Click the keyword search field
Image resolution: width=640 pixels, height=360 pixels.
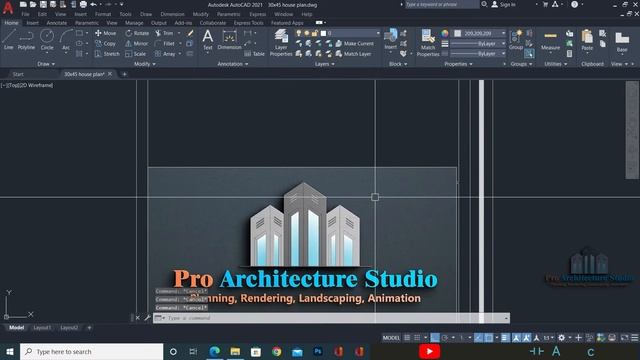point(442,4)
